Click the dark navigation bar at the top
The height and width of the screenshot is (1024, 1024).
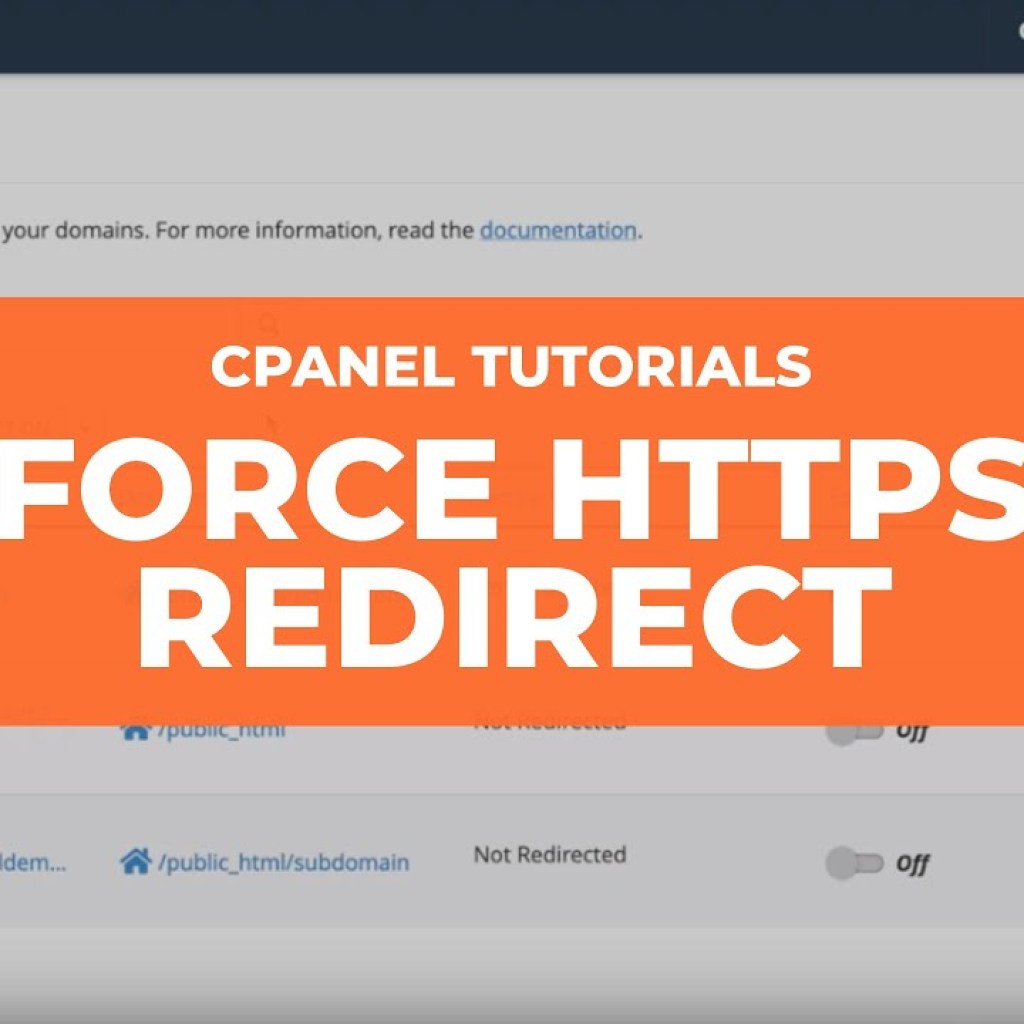pos(512,35)
